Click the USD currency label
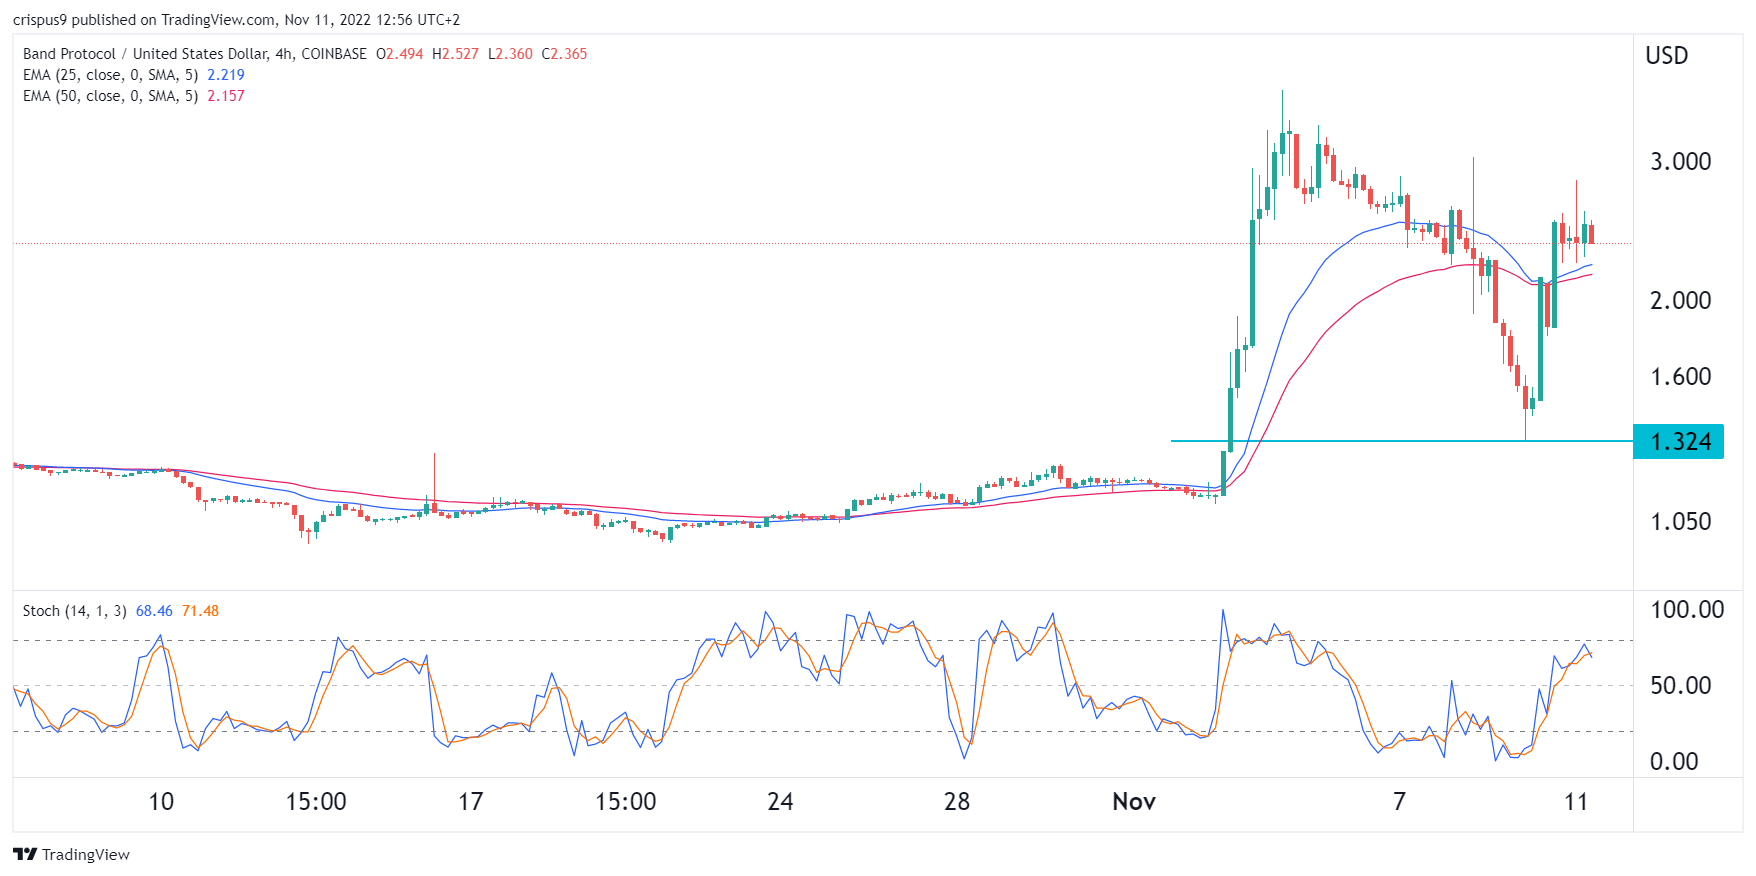The width and height of the screenshot is (1756, 876). tap(1667, 55)
